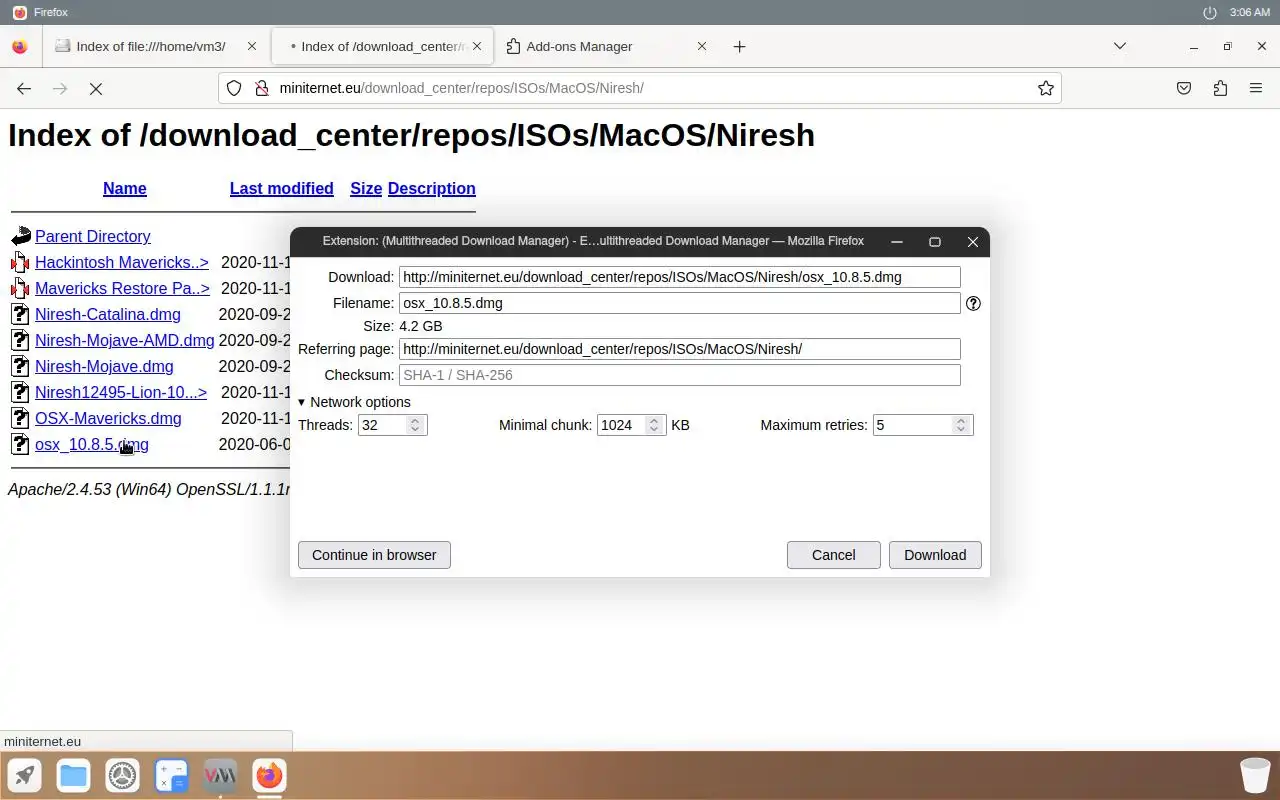The image size is (1280, 800).
Task: Click the Firefox label in top bar
Action: (x=51, y=12)
